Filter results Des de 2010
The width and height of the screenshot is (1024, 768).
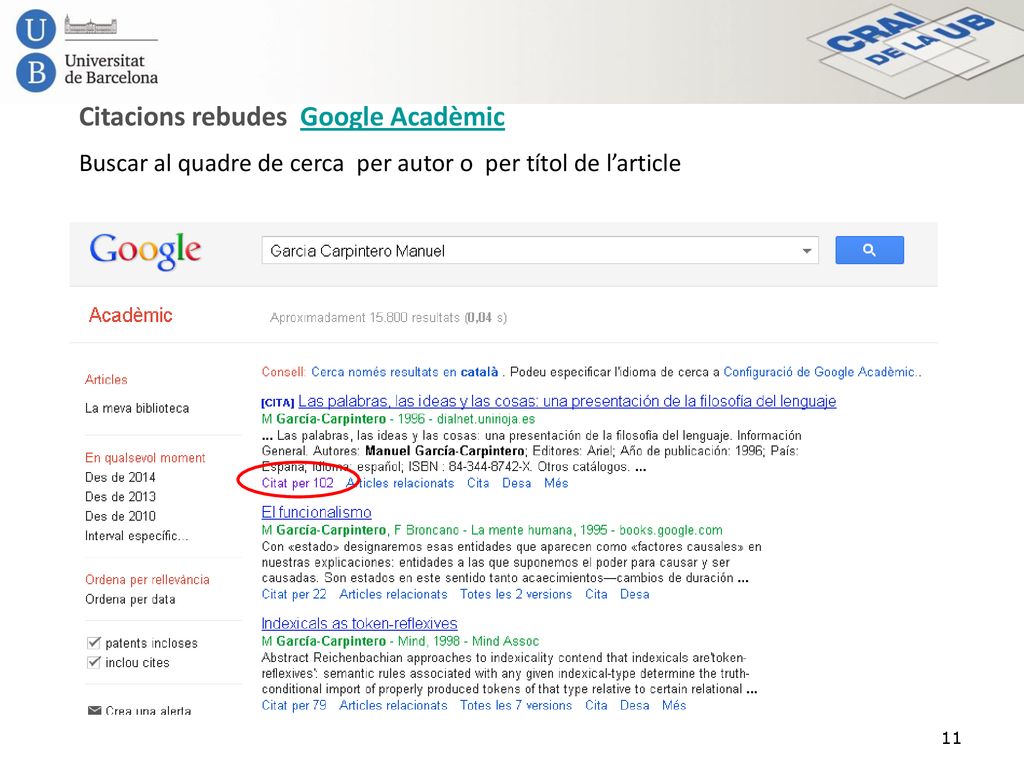[x=120, y=516]
